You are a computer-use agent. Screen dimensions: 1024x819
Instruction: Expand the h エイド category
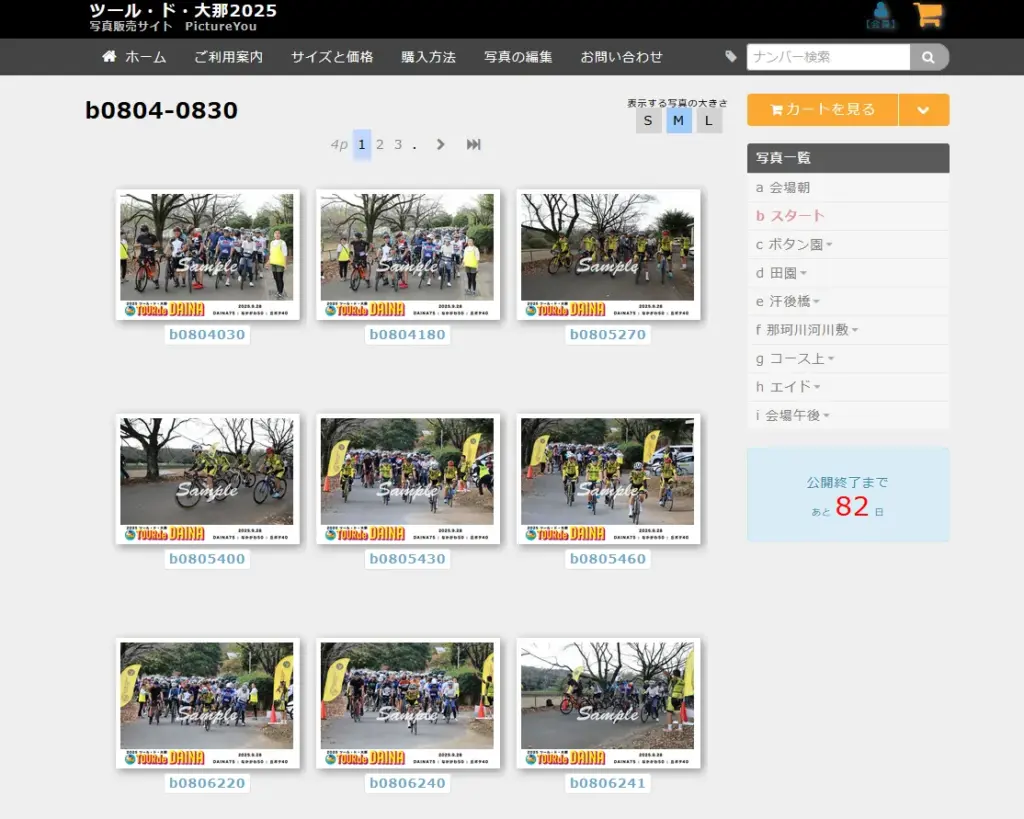pyautogui.click(x=789, y=387)
